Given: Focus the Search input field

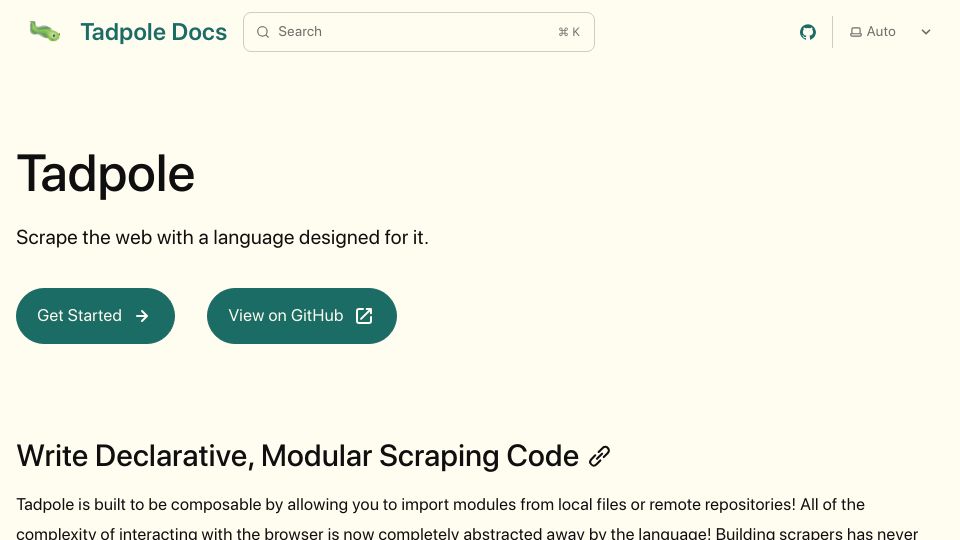Looking at the screenshot, I should (x=419, y=32).
